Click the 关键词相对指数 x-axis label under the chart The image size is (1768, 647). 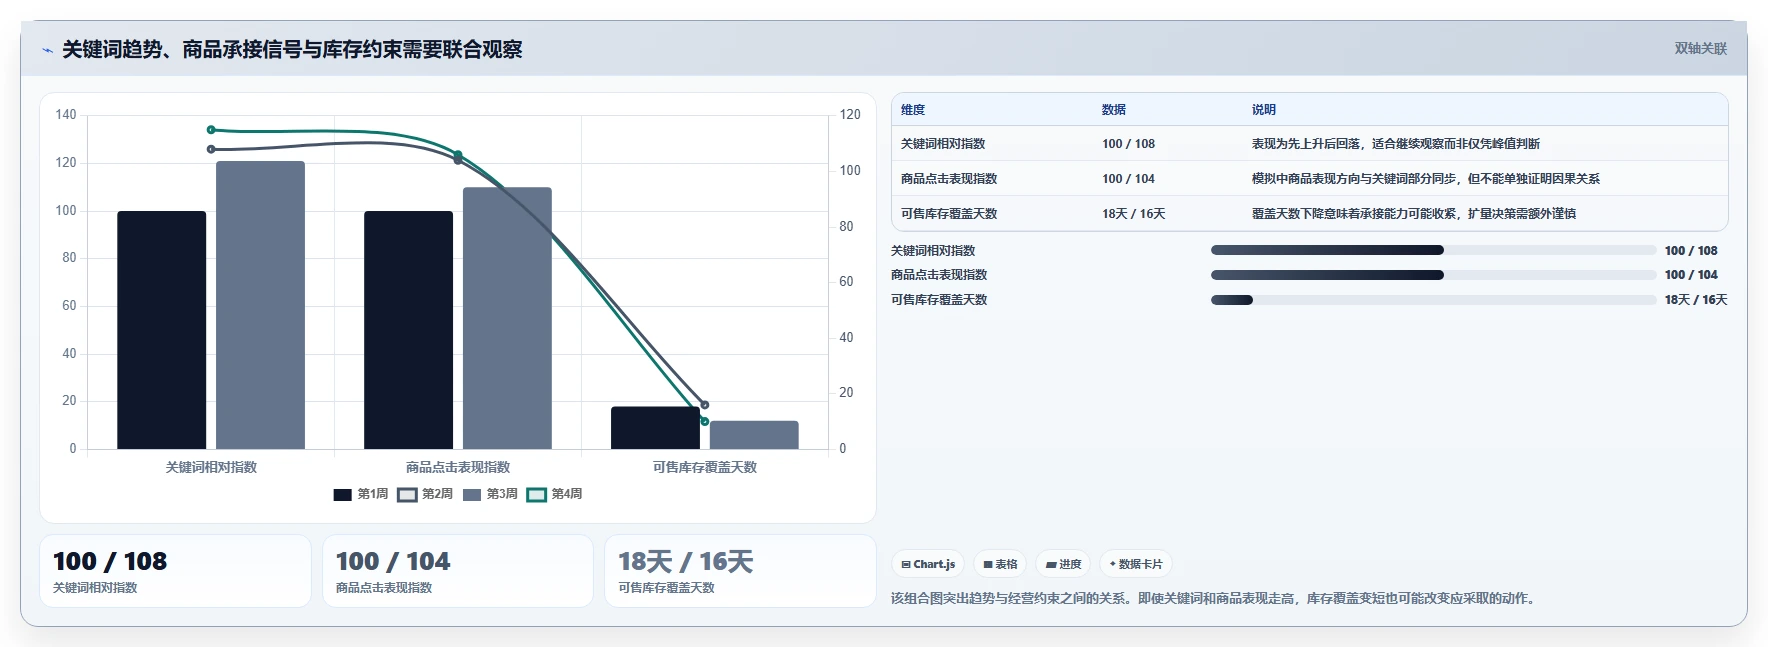click(x=211, y=467)
